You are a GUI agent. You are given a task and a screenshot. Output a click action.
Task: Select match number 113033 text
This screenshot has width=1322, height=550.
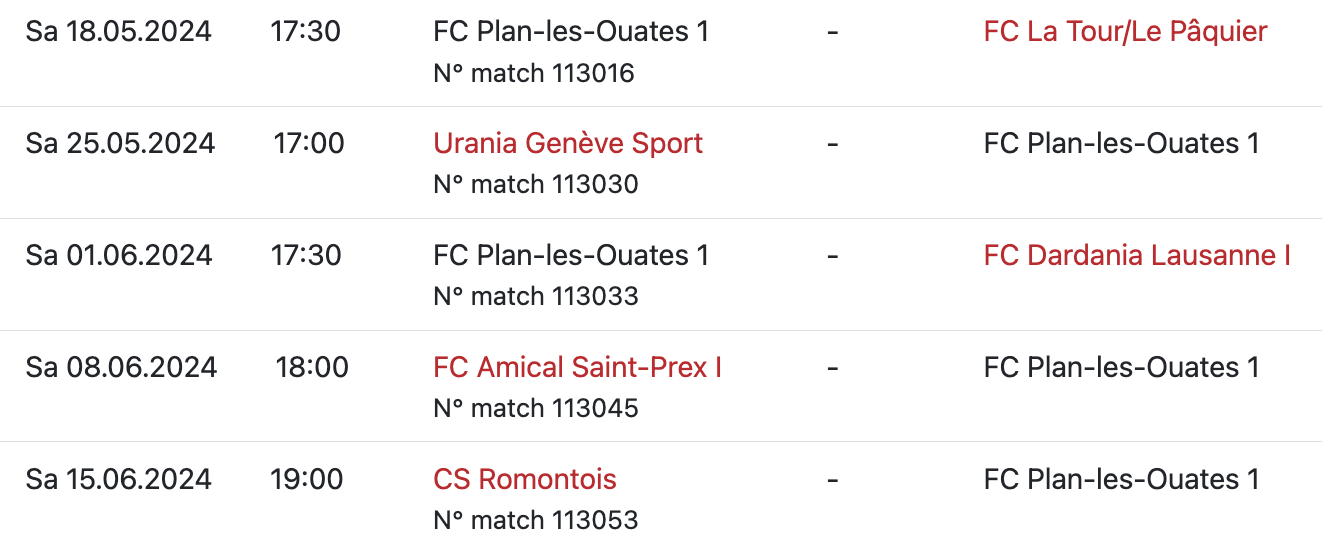coord(536,297)
